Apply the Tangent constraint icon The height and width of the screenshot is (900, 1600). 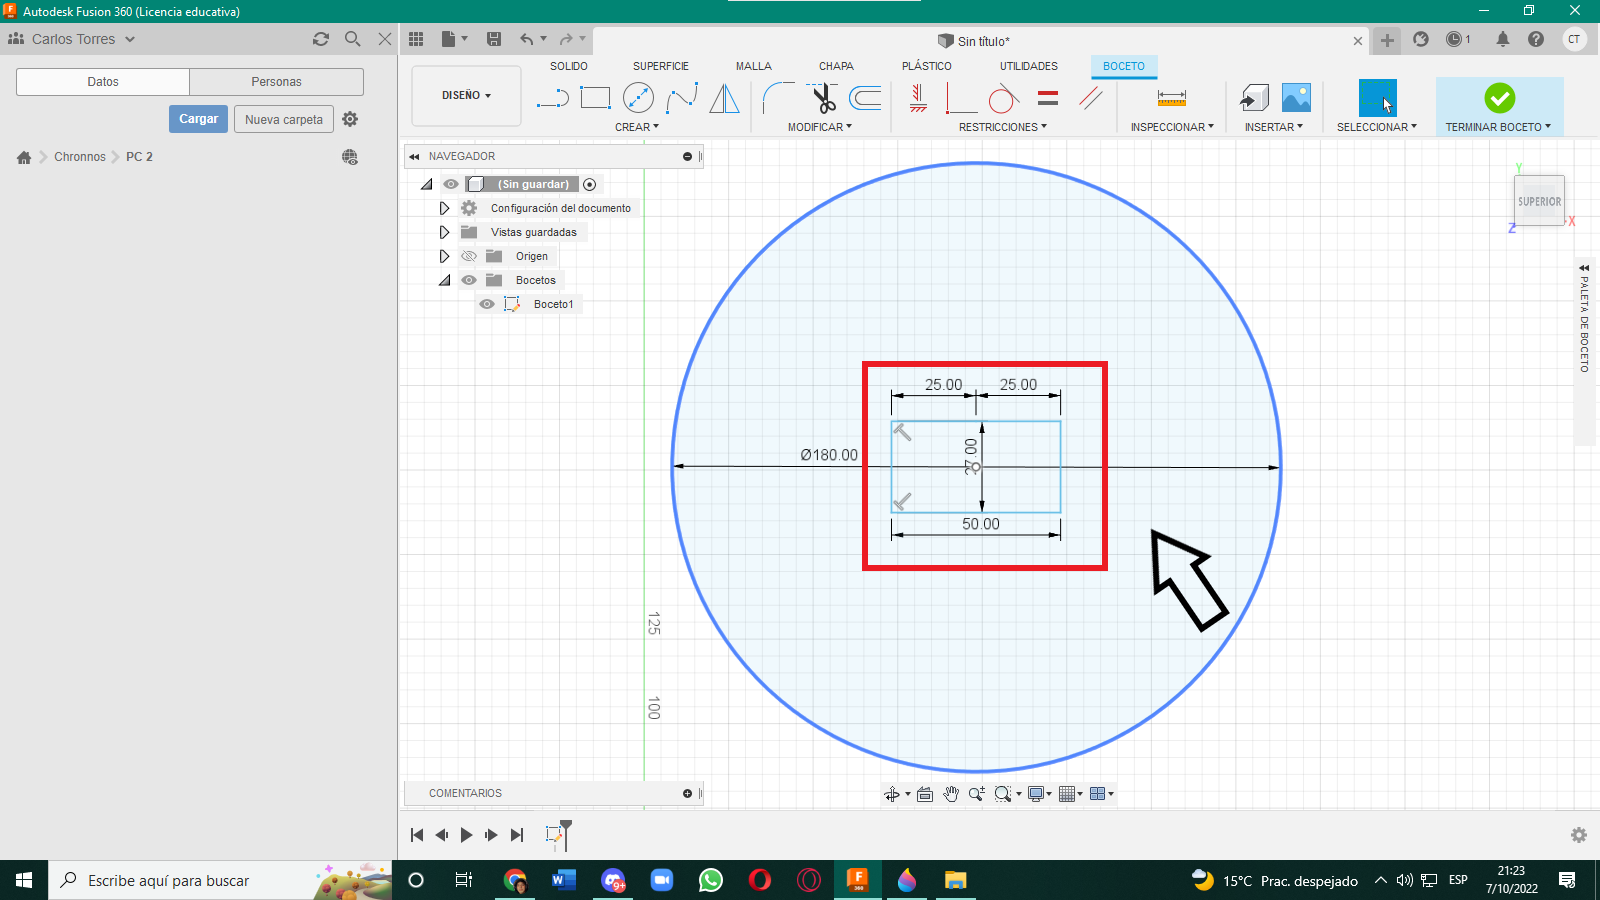click(x=1003, y=98)
